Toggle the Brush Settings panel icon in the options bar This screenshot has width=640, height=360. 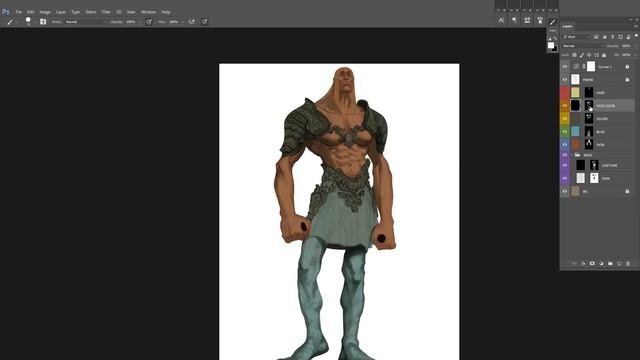(x=43, y=22)
